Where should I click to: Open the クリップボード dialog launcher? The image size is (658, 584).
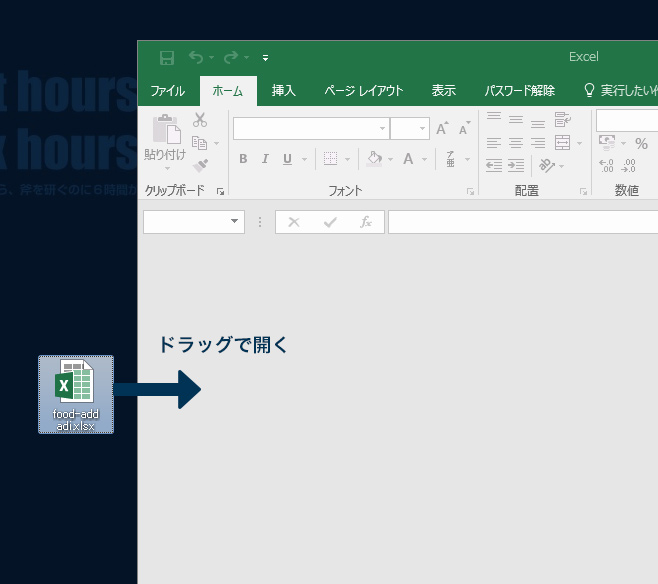coord(220,192)
